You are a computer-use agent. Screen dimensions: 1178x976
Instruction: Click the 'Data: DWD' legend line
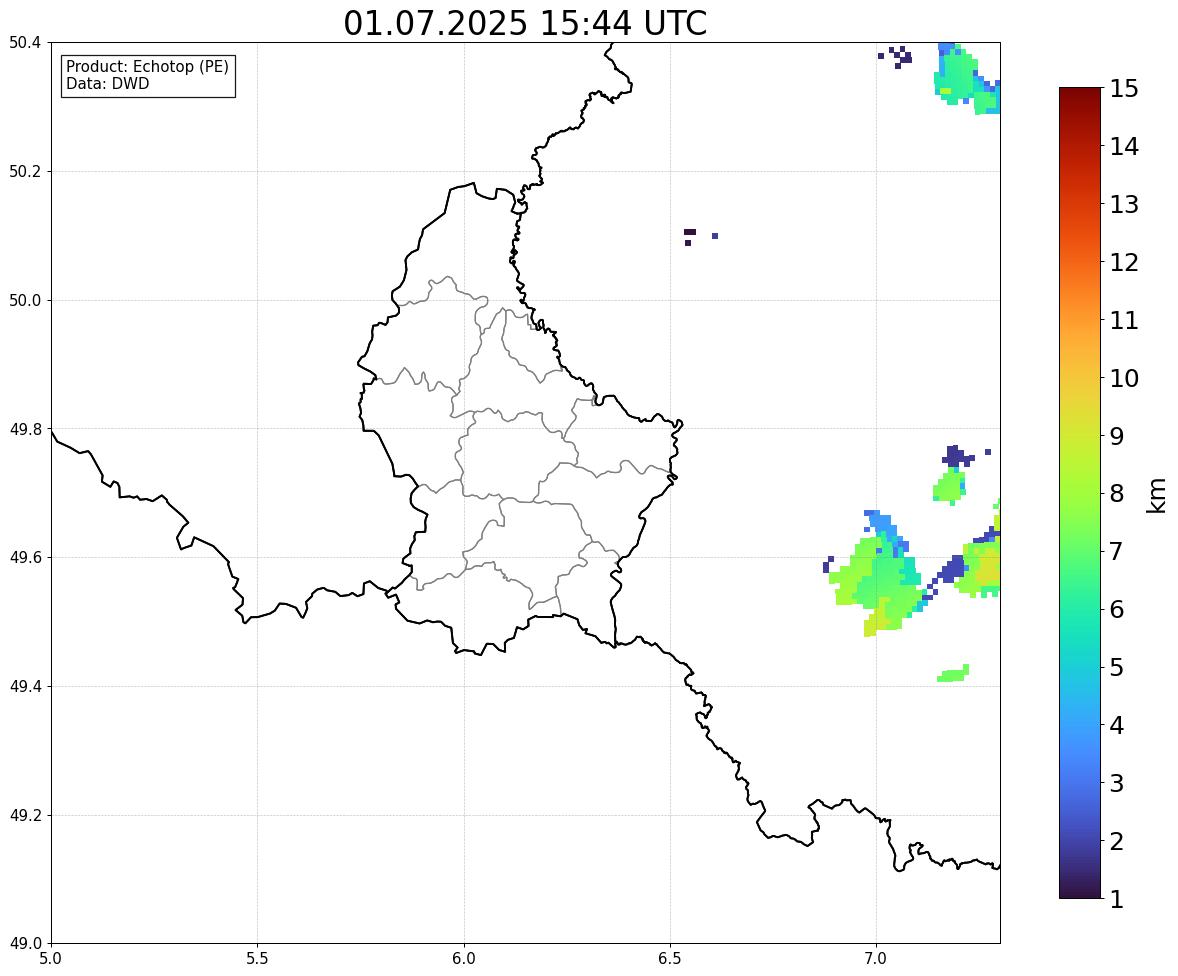107,83
